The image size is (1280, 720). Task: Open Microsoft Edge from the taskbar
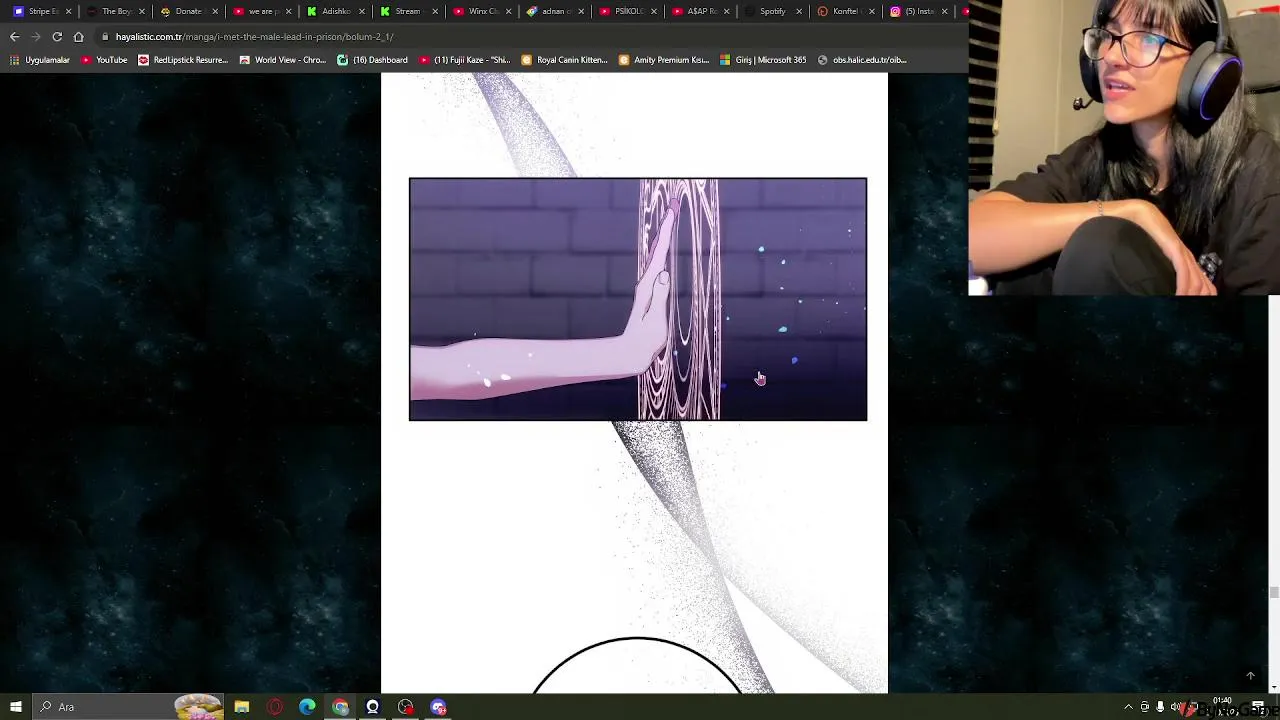point(308,707)
